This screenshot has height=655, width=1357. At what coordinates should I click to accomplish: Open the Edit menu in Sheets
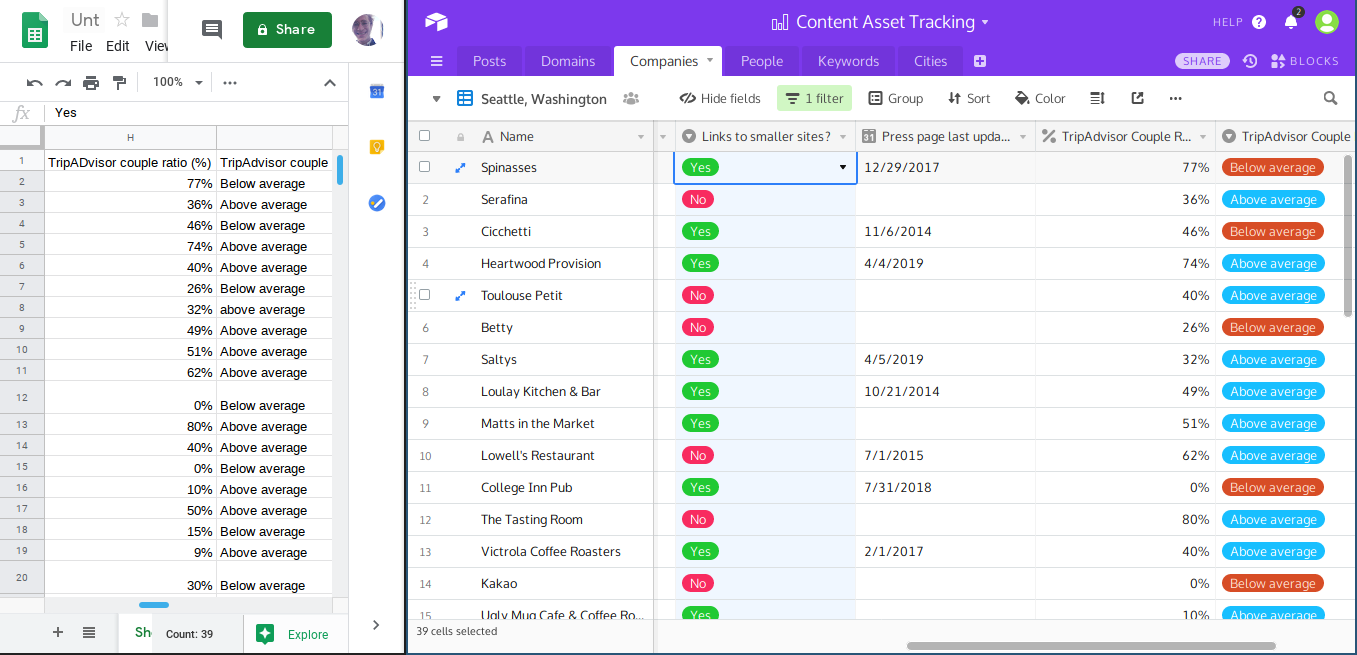(x=118, y=46)
